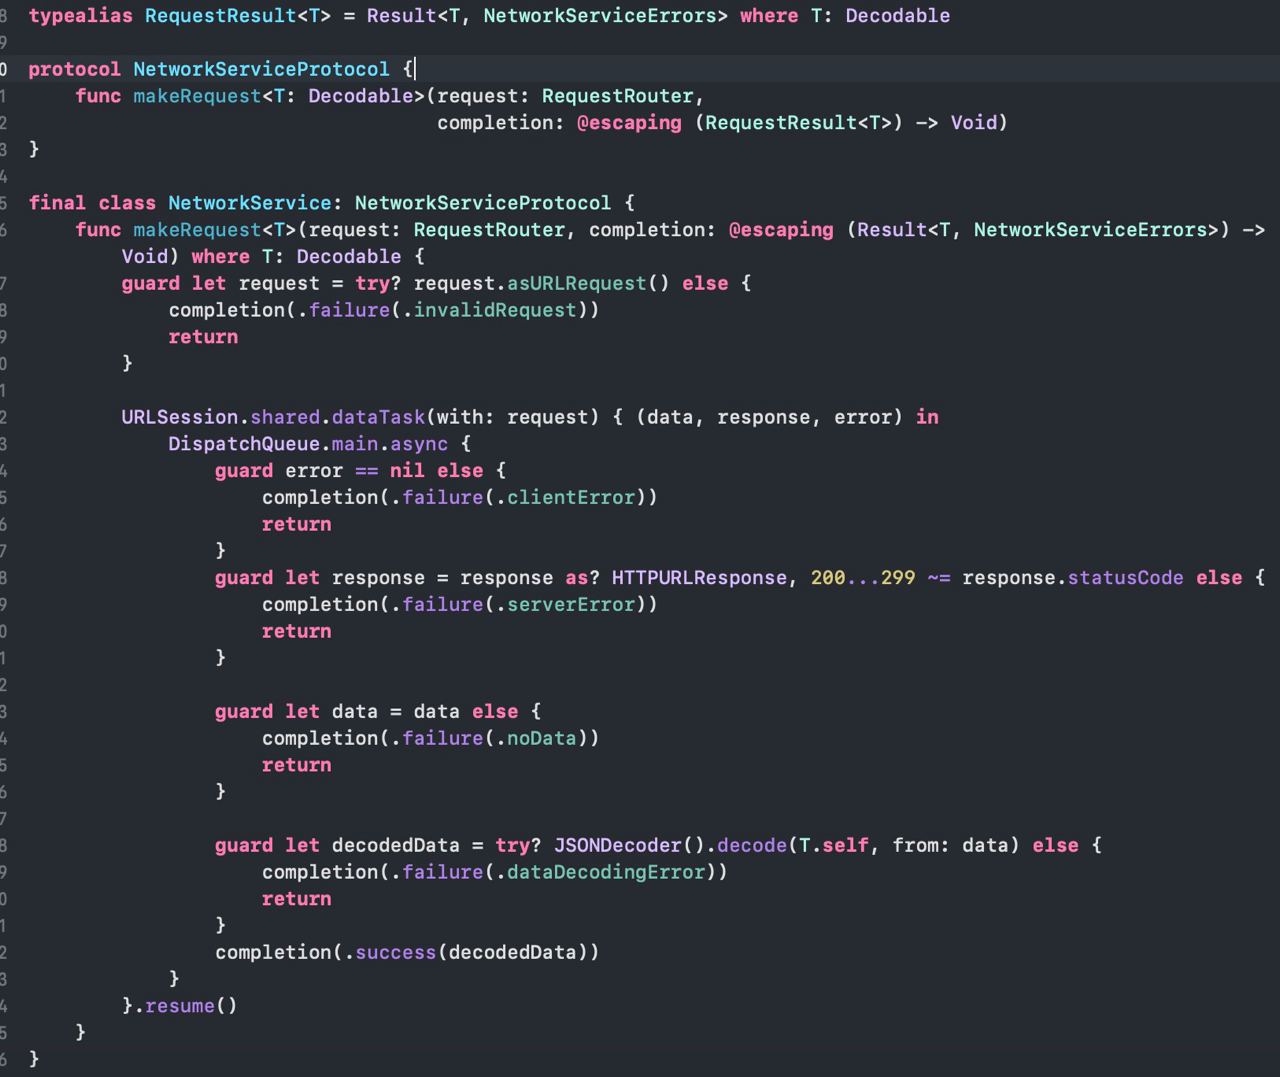Viewport: 1280px width, 1077px height.
Task: Click the RequestRouter type in the protocol
Action: tap(617, 96)
